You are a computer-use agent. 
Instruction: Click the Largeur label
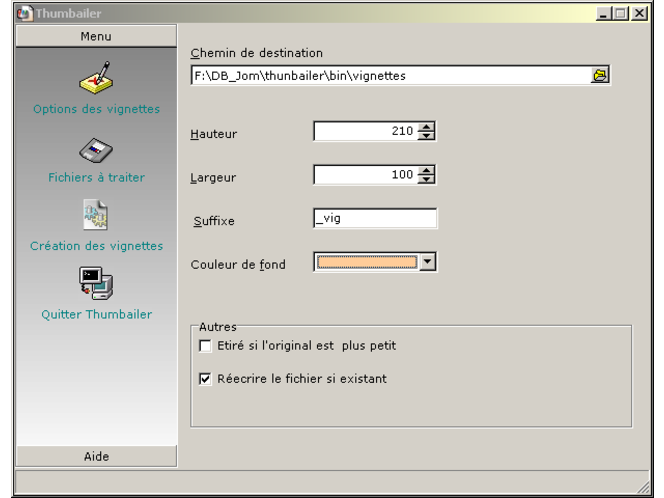click(x=213, y=177)
